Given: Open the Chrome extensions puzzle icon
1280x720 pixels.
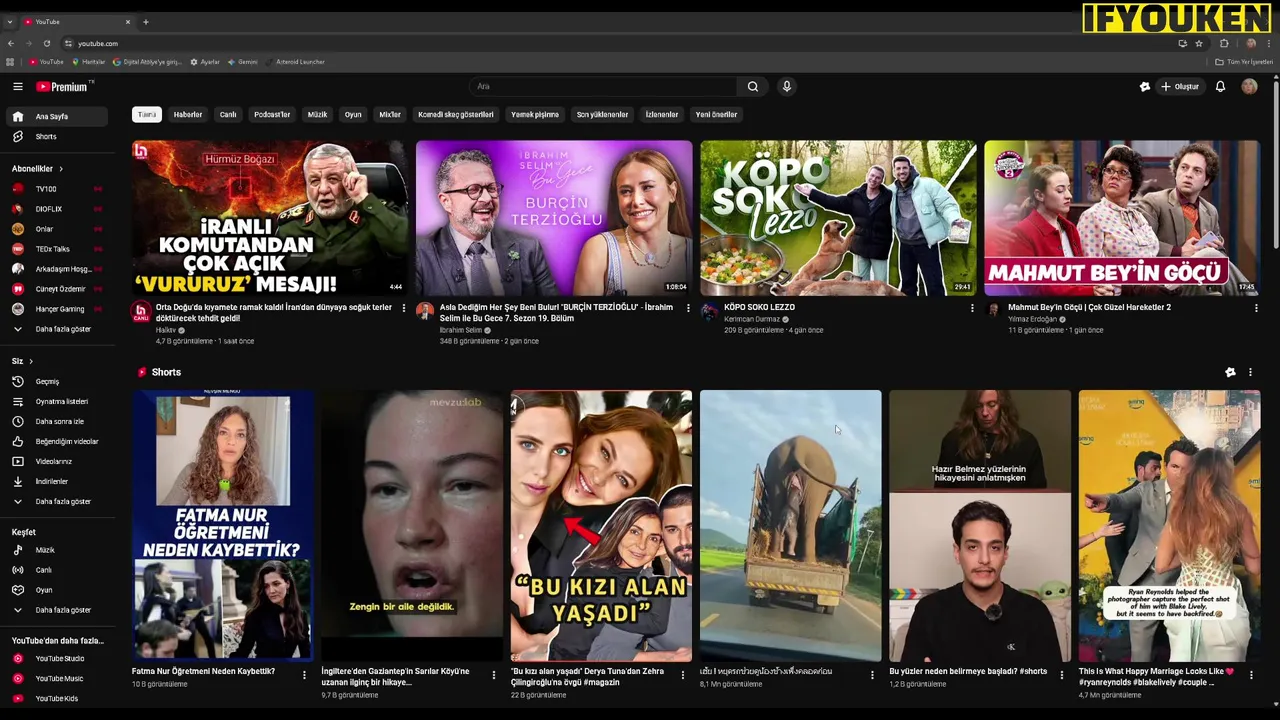Looking at the screenshot, I should (x=1224, y=43).
